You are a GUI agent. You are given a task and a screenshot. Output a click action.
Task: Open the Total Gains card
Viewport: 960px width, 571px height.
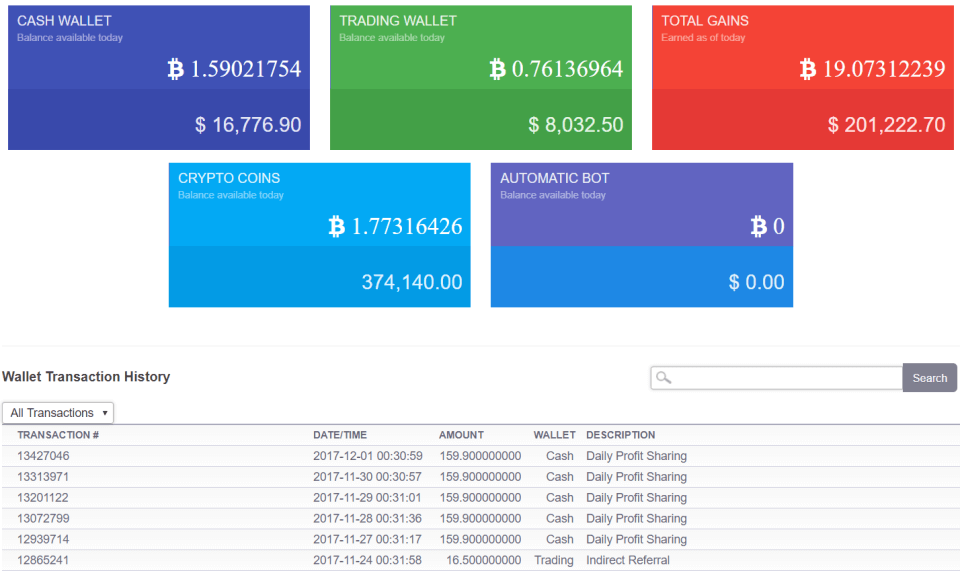(x=803, y=78)
